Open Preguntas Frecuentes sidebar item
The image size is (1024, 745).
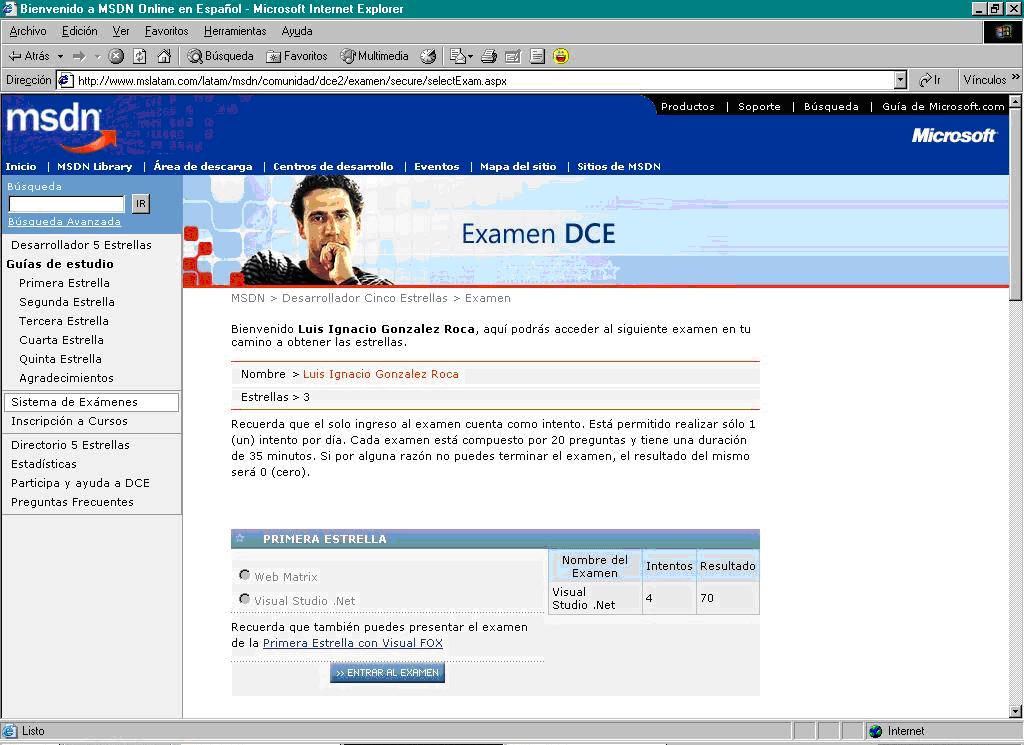point(72,502)
